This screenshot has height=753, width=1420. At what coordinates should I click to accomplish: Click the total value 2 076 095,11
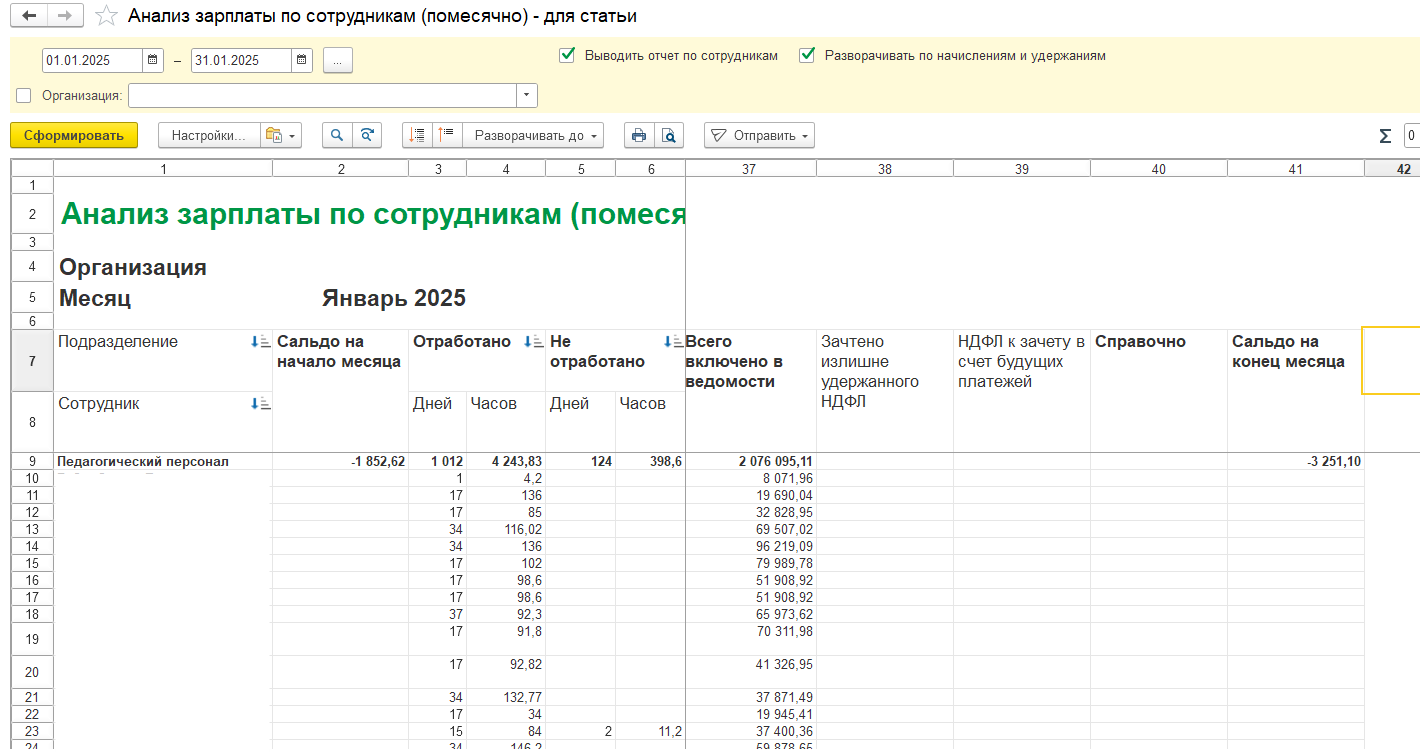(775, 461)
